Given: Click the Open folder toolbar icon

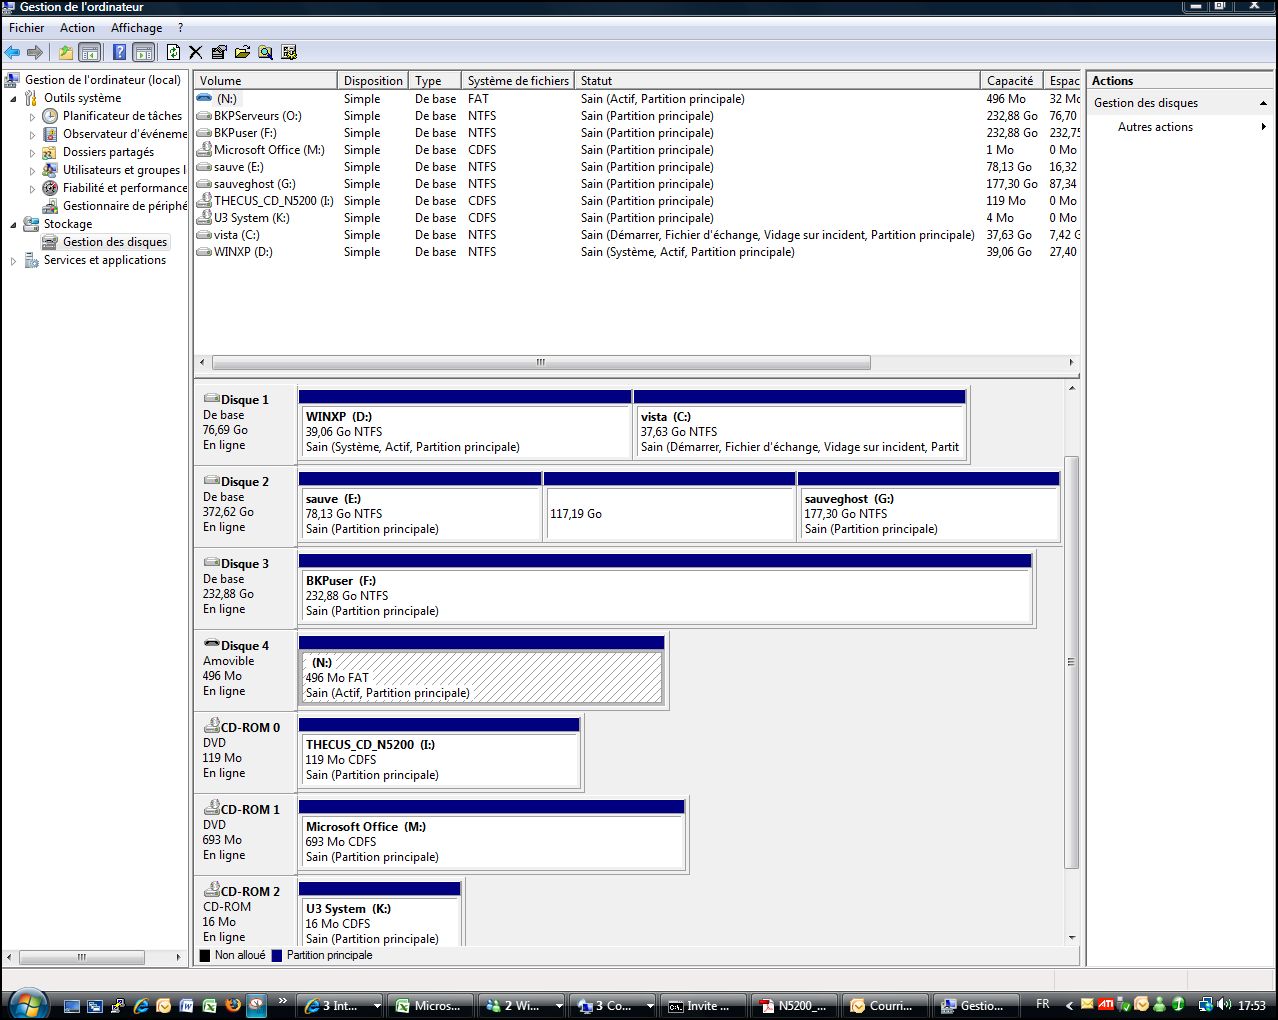Looking at the screenshot, I should click(242, 52).
